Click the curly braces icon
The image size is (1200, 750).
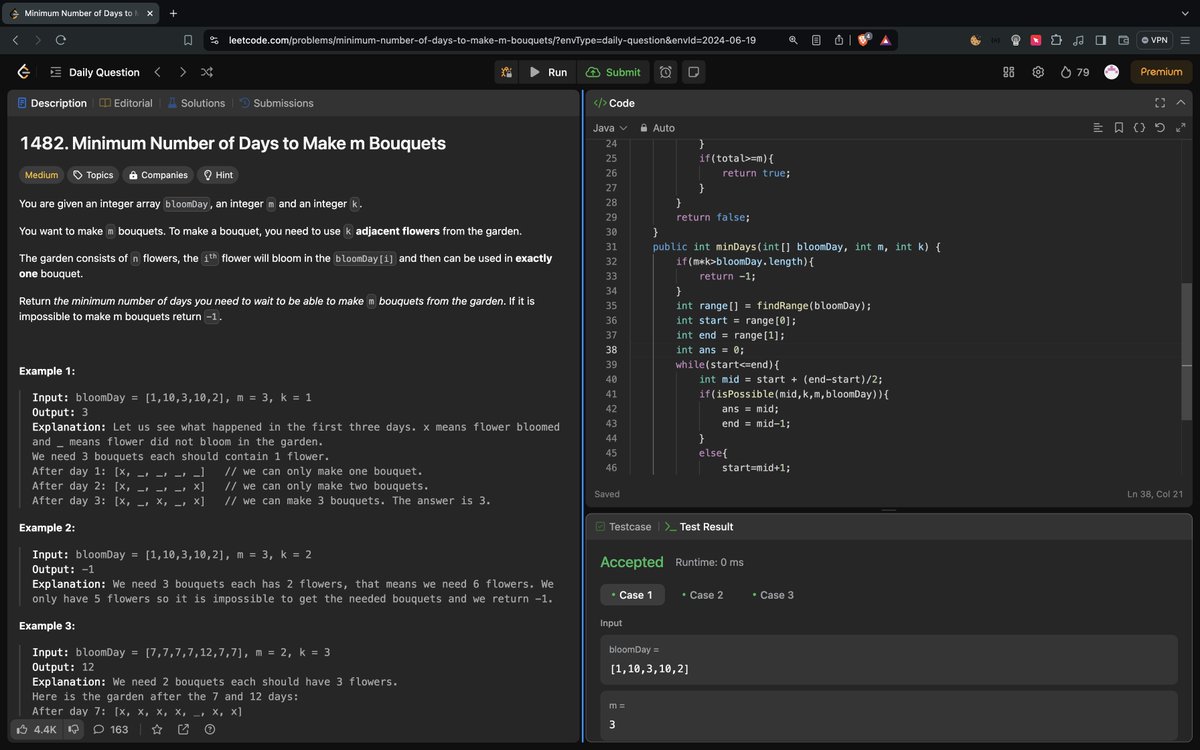point(1139,128)
